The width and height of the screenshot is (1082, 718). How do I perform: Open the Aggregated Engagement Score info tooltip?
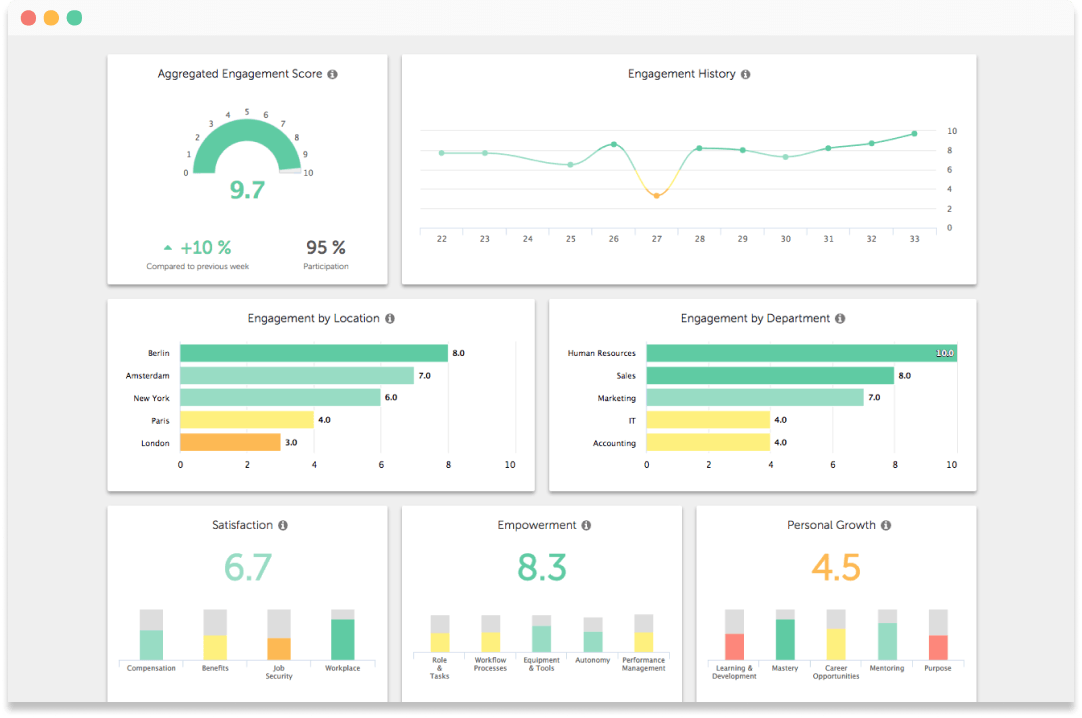point(332,73)
